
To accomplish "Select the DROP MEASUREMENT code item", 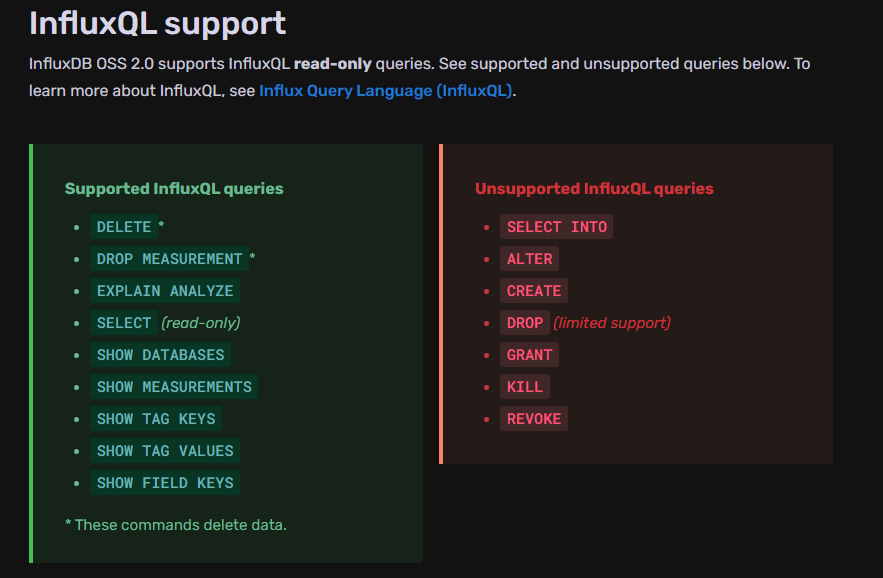I will 170,259.
